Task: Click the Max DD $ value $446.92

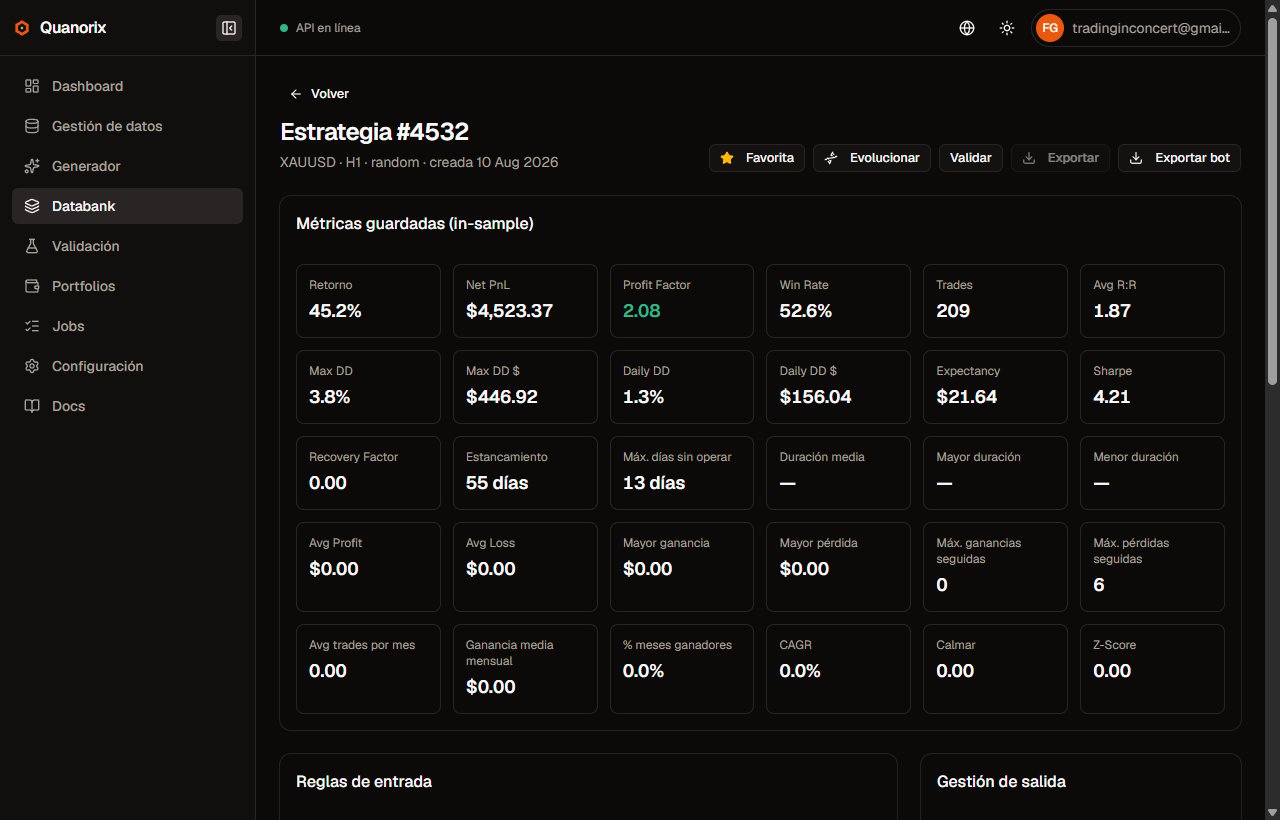Action: [x=502, y=397]
